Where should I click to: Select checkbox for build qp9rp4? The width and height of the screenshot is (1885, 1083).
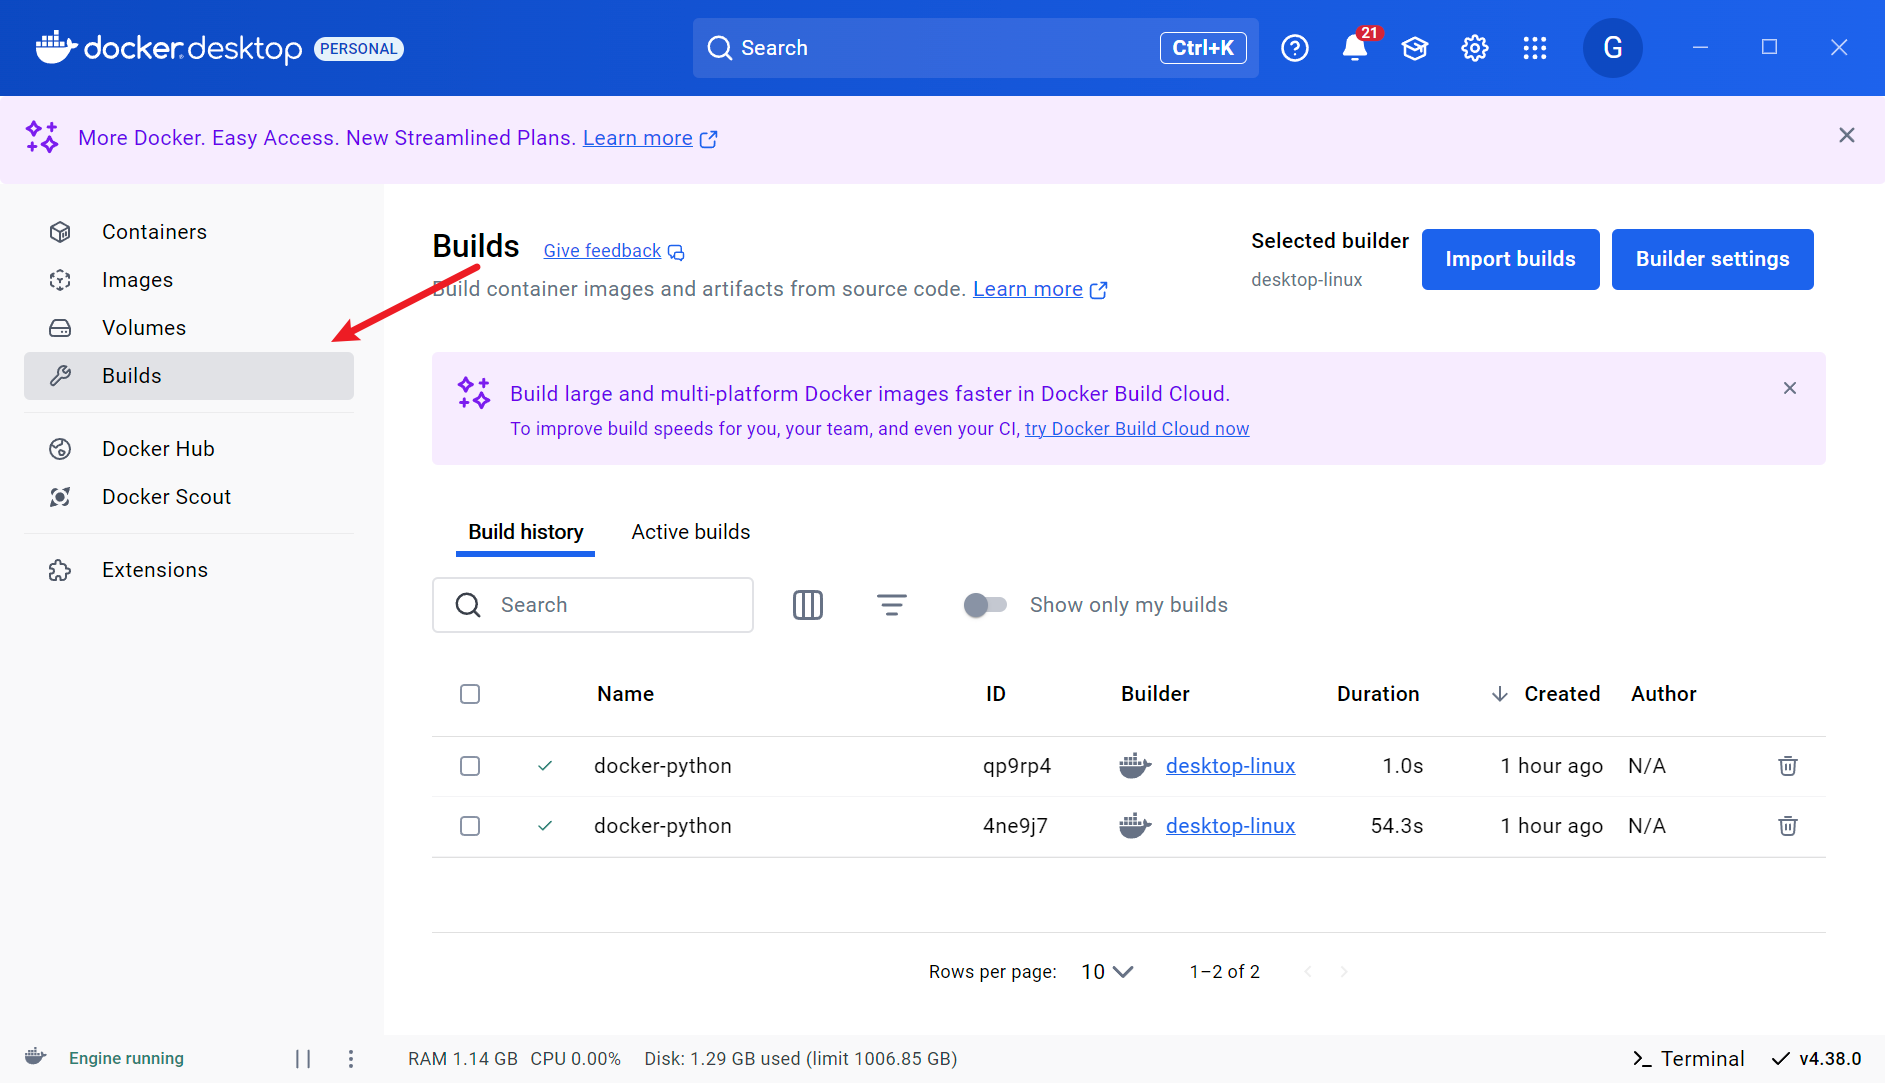(470, 766)
